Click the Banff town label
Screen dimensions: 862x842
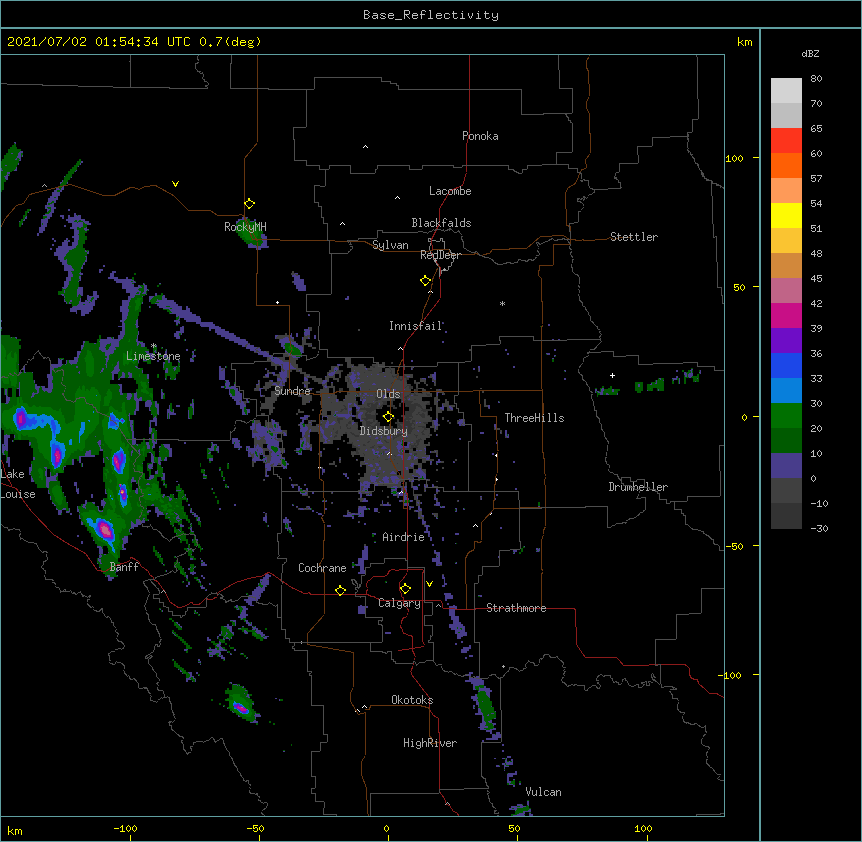124,567
